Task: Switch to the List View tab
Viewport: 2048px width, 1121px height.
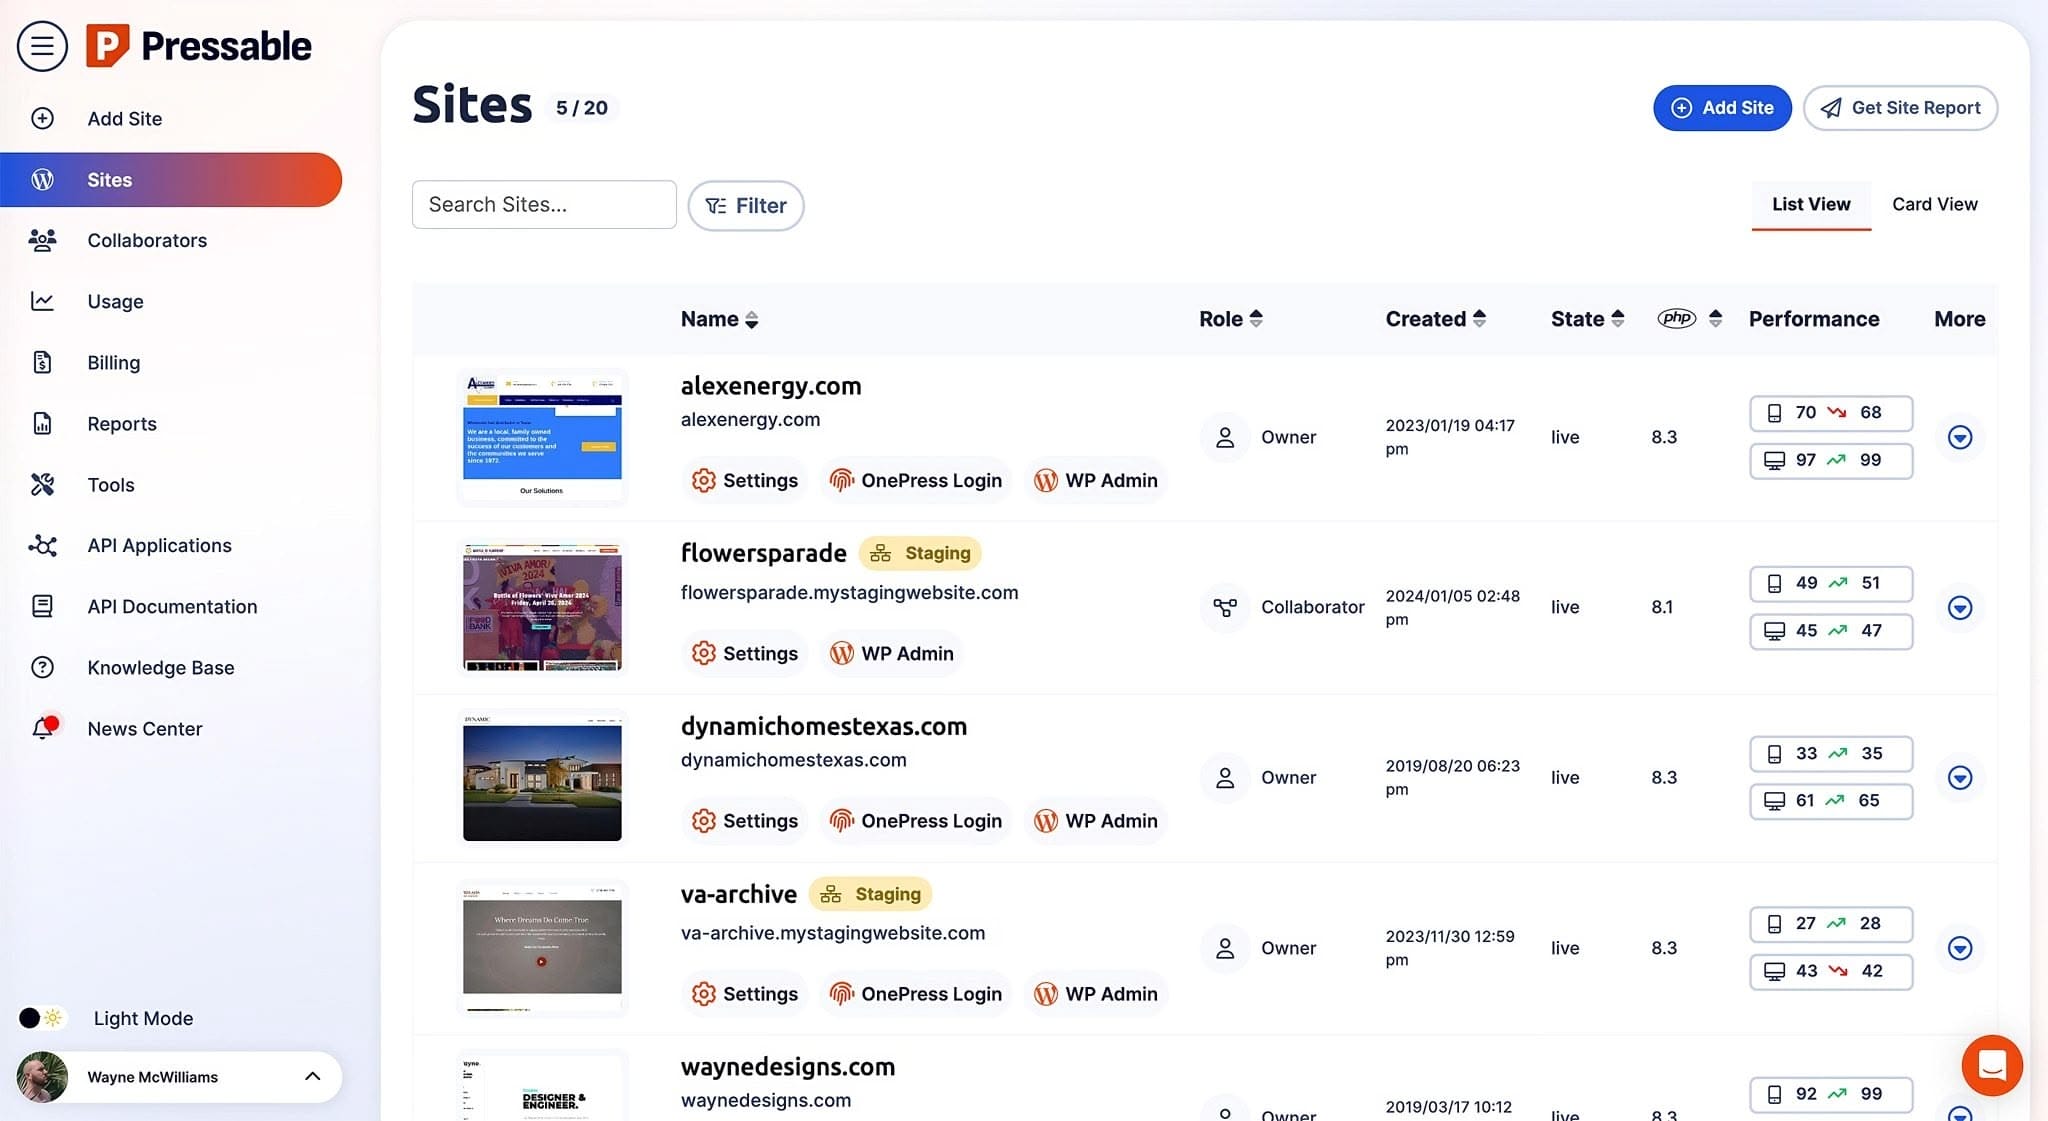Action: click(x=1810, y=203)
